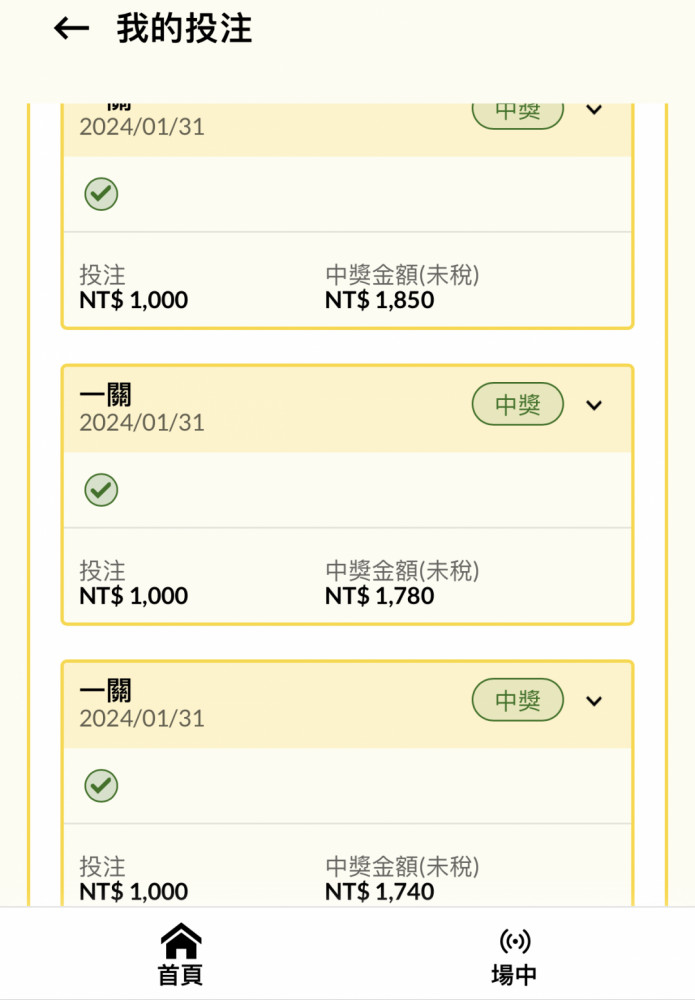
Task: Tap the 首頁 home icon
Action: pyautogui.click(x=181, y=941)
